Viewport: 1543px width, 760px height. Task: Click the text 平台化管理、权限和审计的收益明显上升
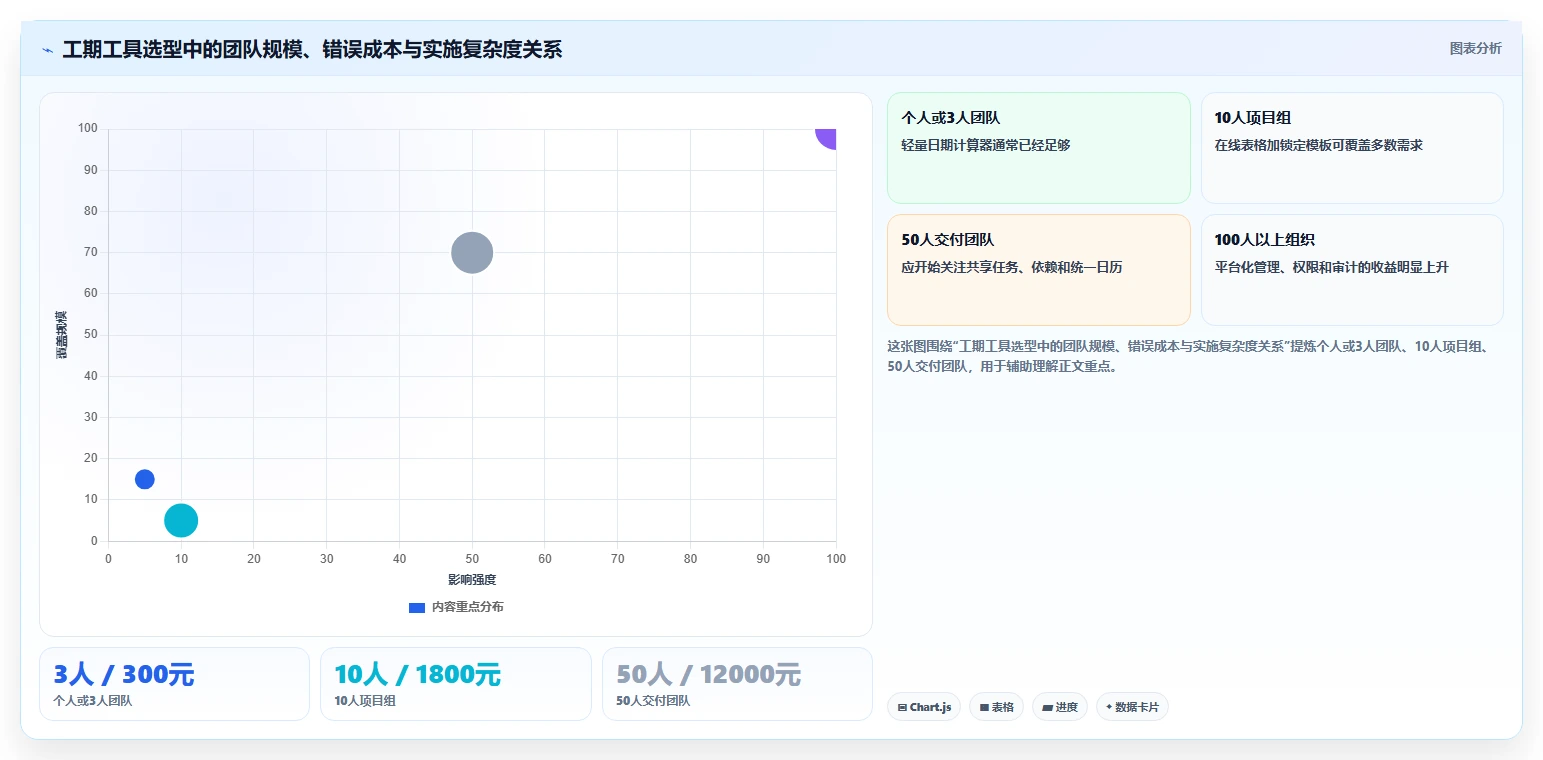[x=1331, y=267]
